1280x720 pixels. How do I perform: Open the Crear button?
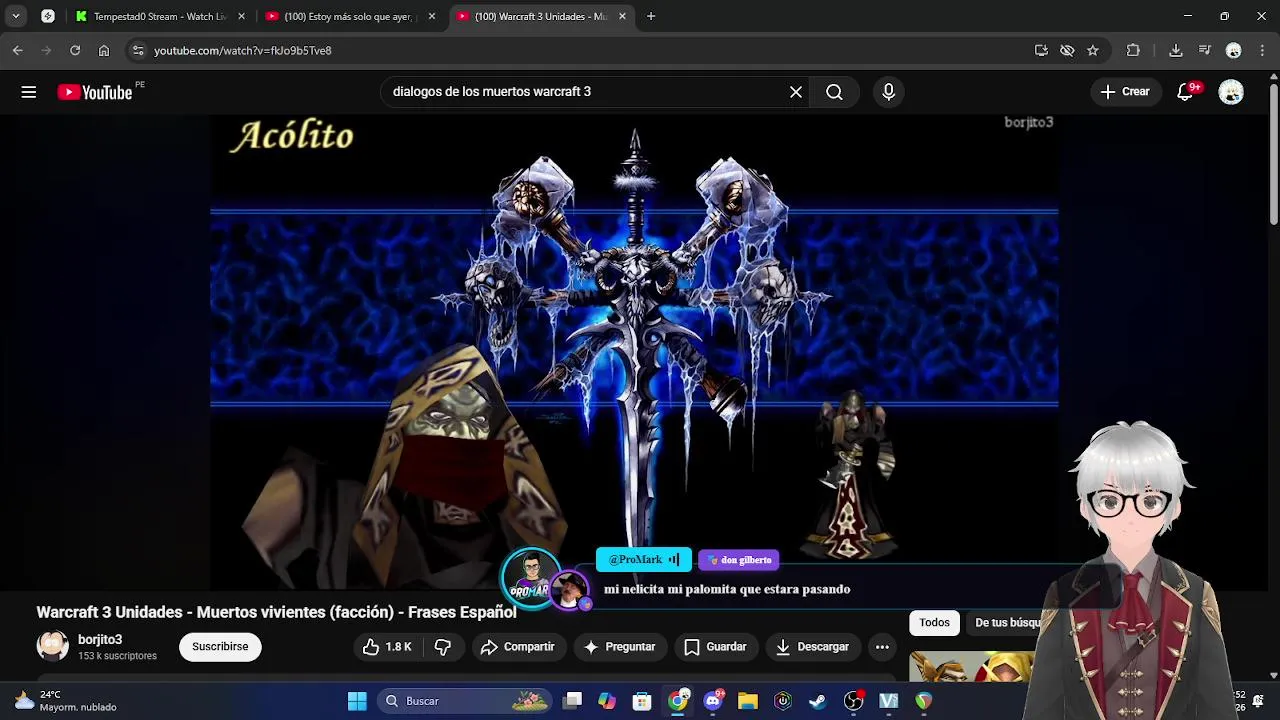pyautogui.click(x=1125, y=92)
